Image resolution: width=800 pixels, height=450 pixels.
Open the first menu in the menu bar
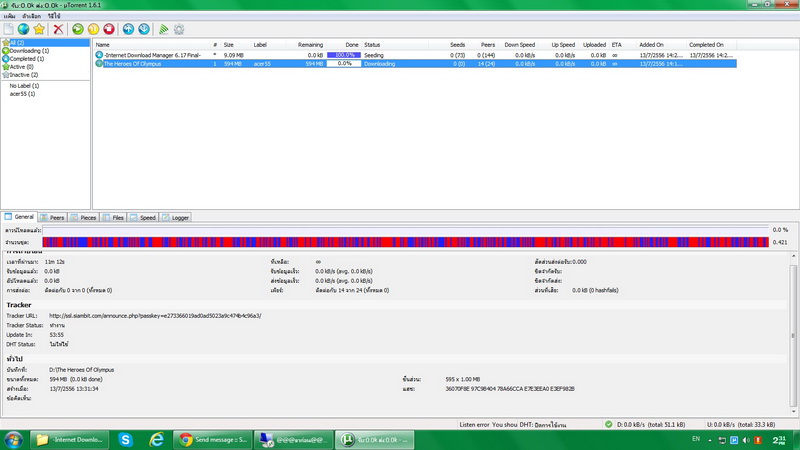9,16
